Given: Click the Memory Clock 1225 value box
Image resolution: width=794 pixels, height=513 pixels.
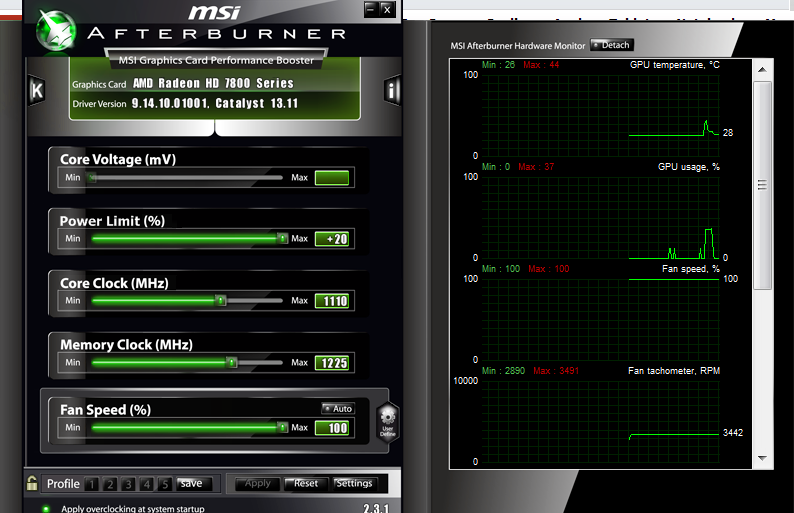Looking at the screenshot, I should click(x=332, y=363).
